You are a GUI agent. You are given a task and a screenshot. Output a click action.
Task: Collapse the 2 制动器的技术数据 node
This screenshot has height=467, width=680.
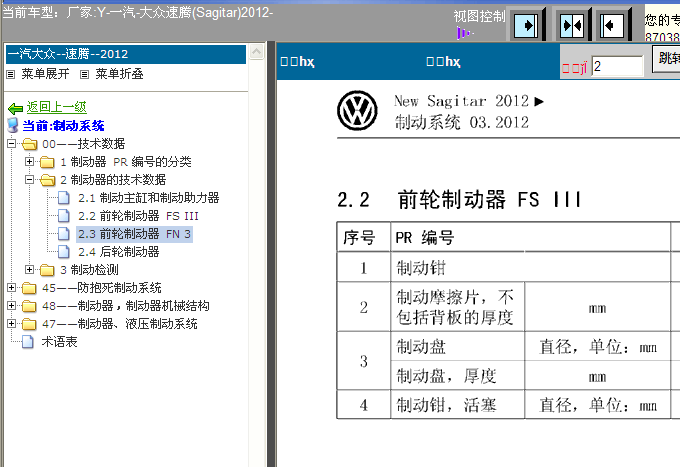click(29, 179)
